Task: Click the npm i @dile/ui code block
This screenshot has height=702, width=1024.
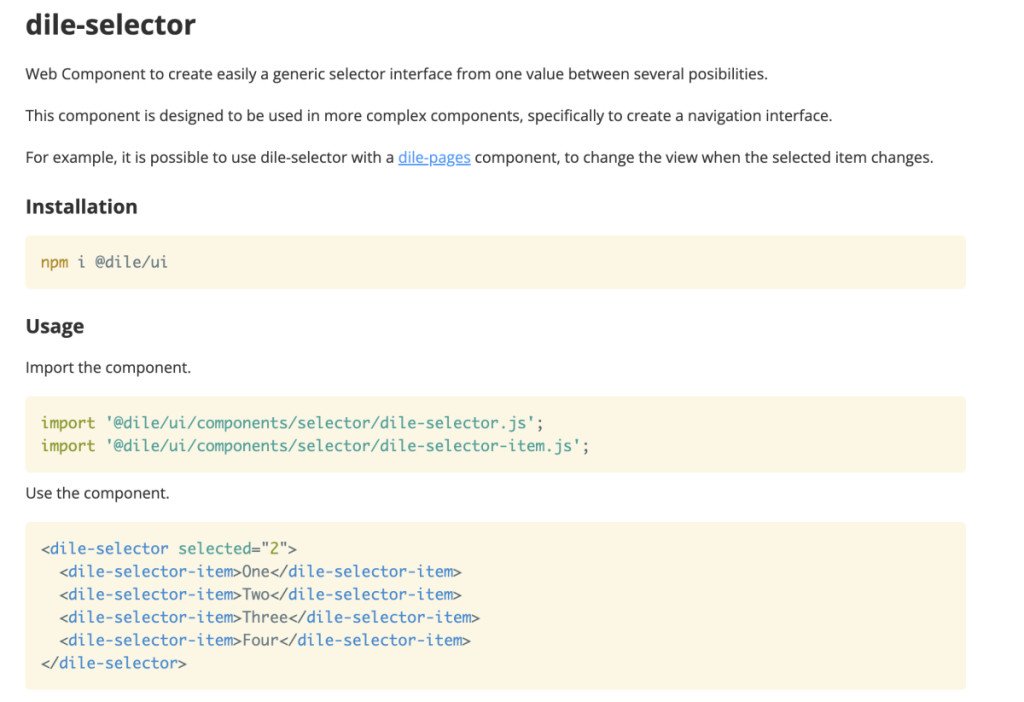Action: point(495,262)
